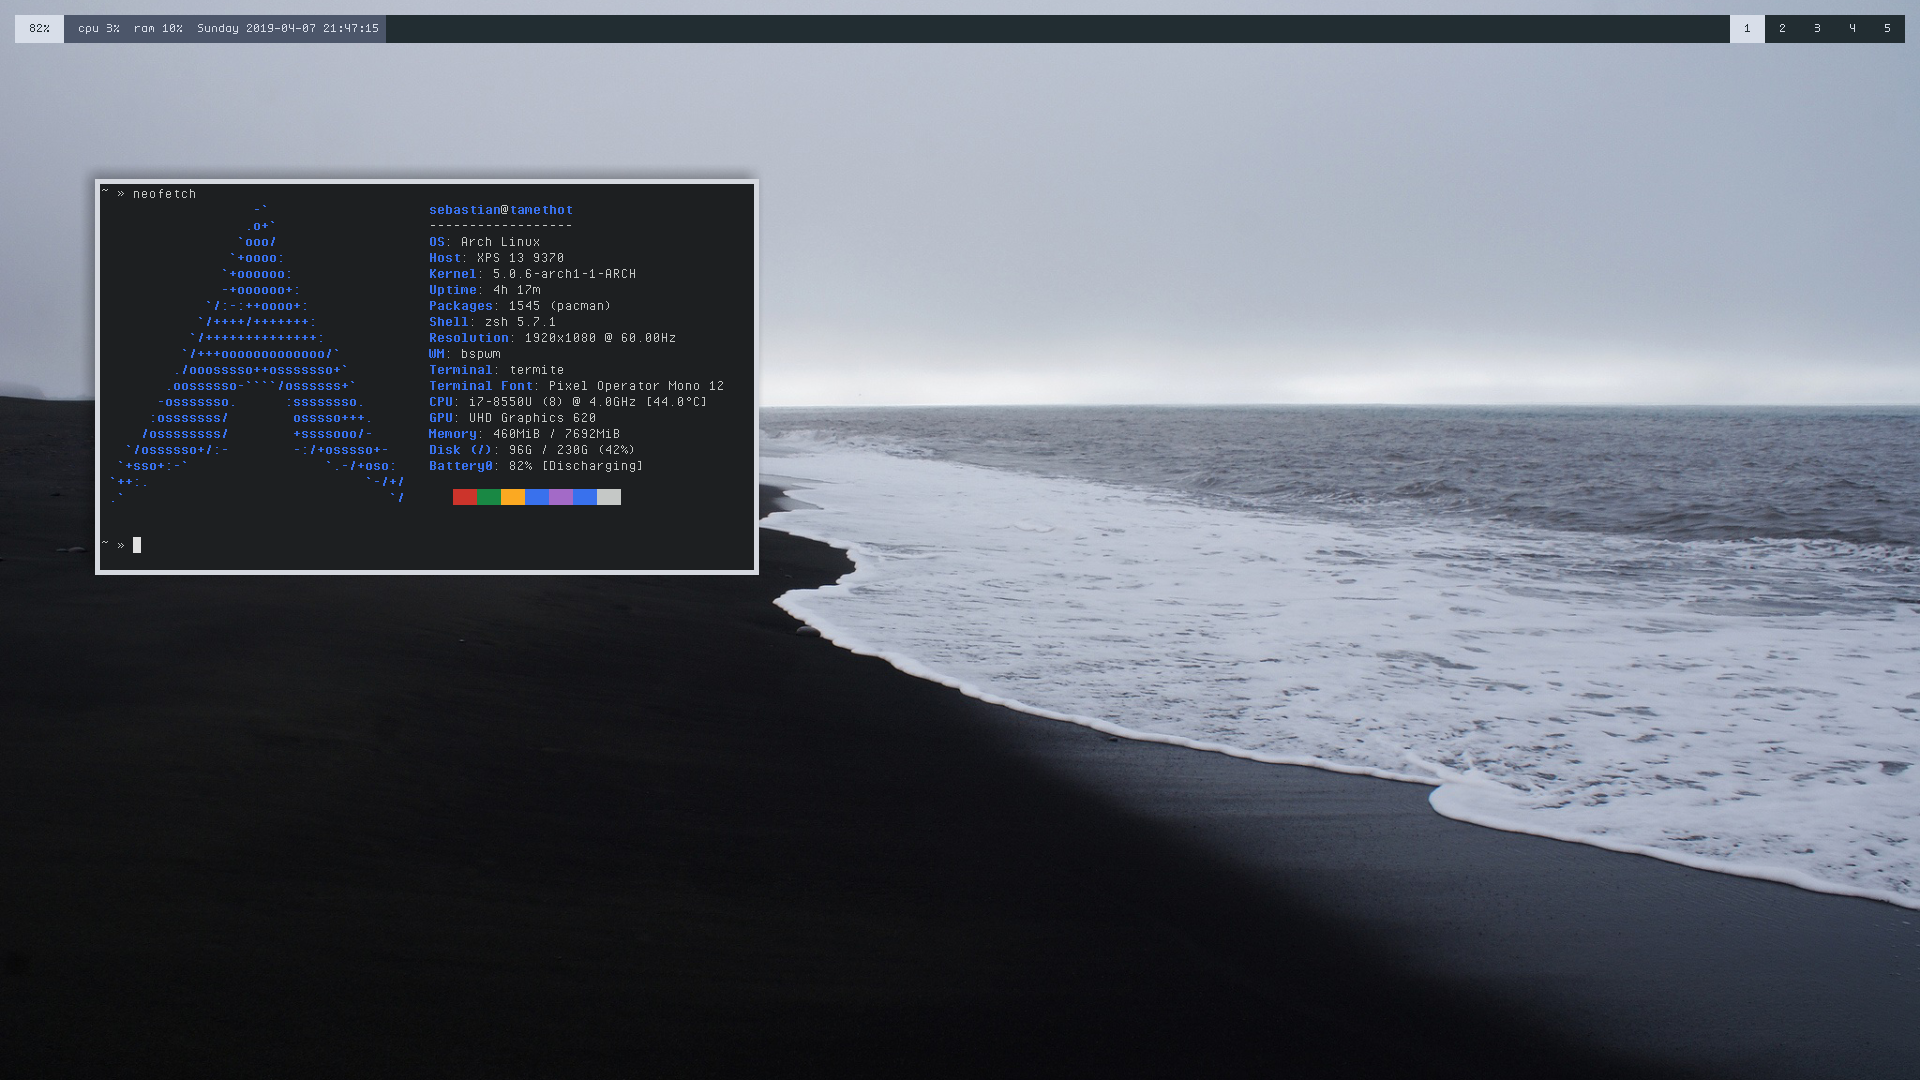Click the Terminal: termite line
This screenshot has height=1080, width=1920.
(x=497, y=370)
